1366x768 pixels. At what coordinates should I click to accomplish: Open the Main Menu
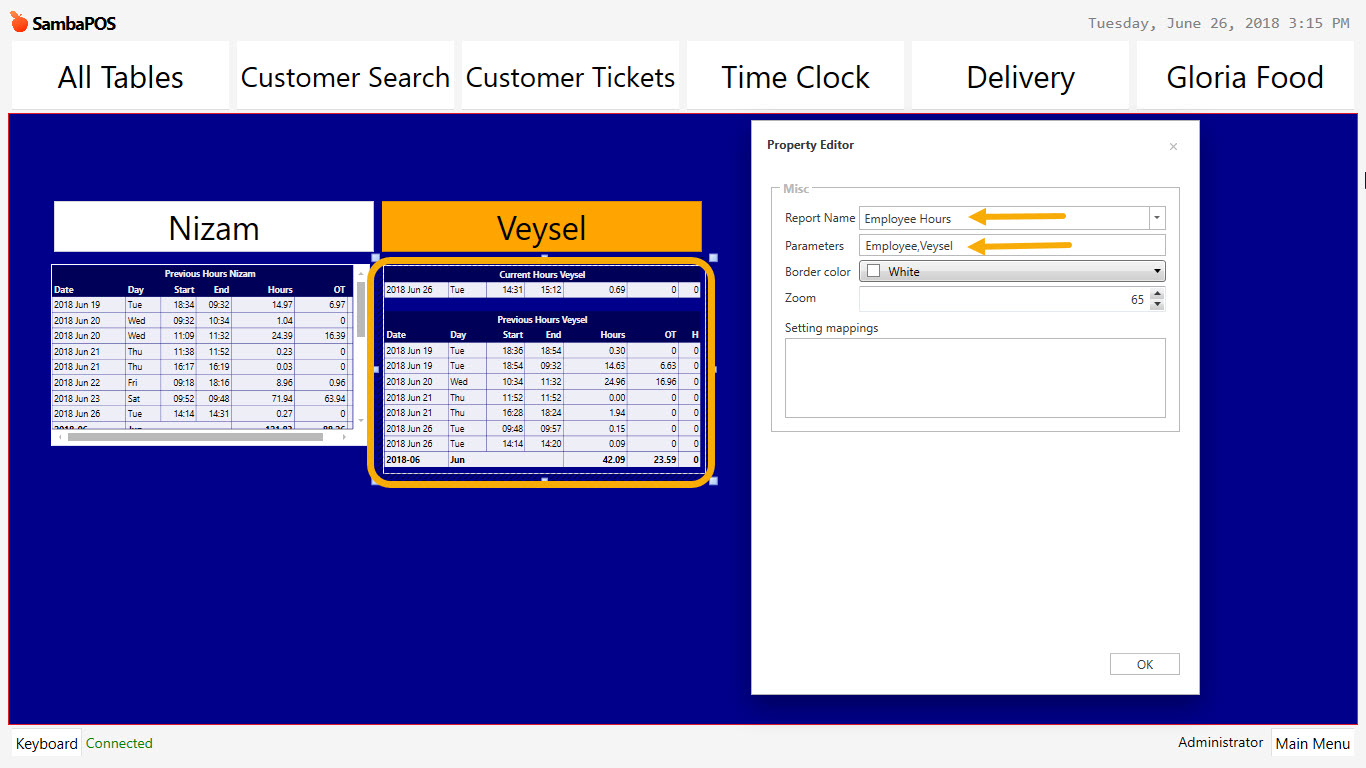tap(1313, 743)
